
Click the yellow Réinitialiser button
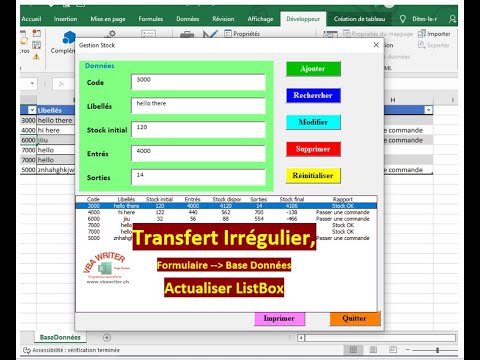(313, 176)
